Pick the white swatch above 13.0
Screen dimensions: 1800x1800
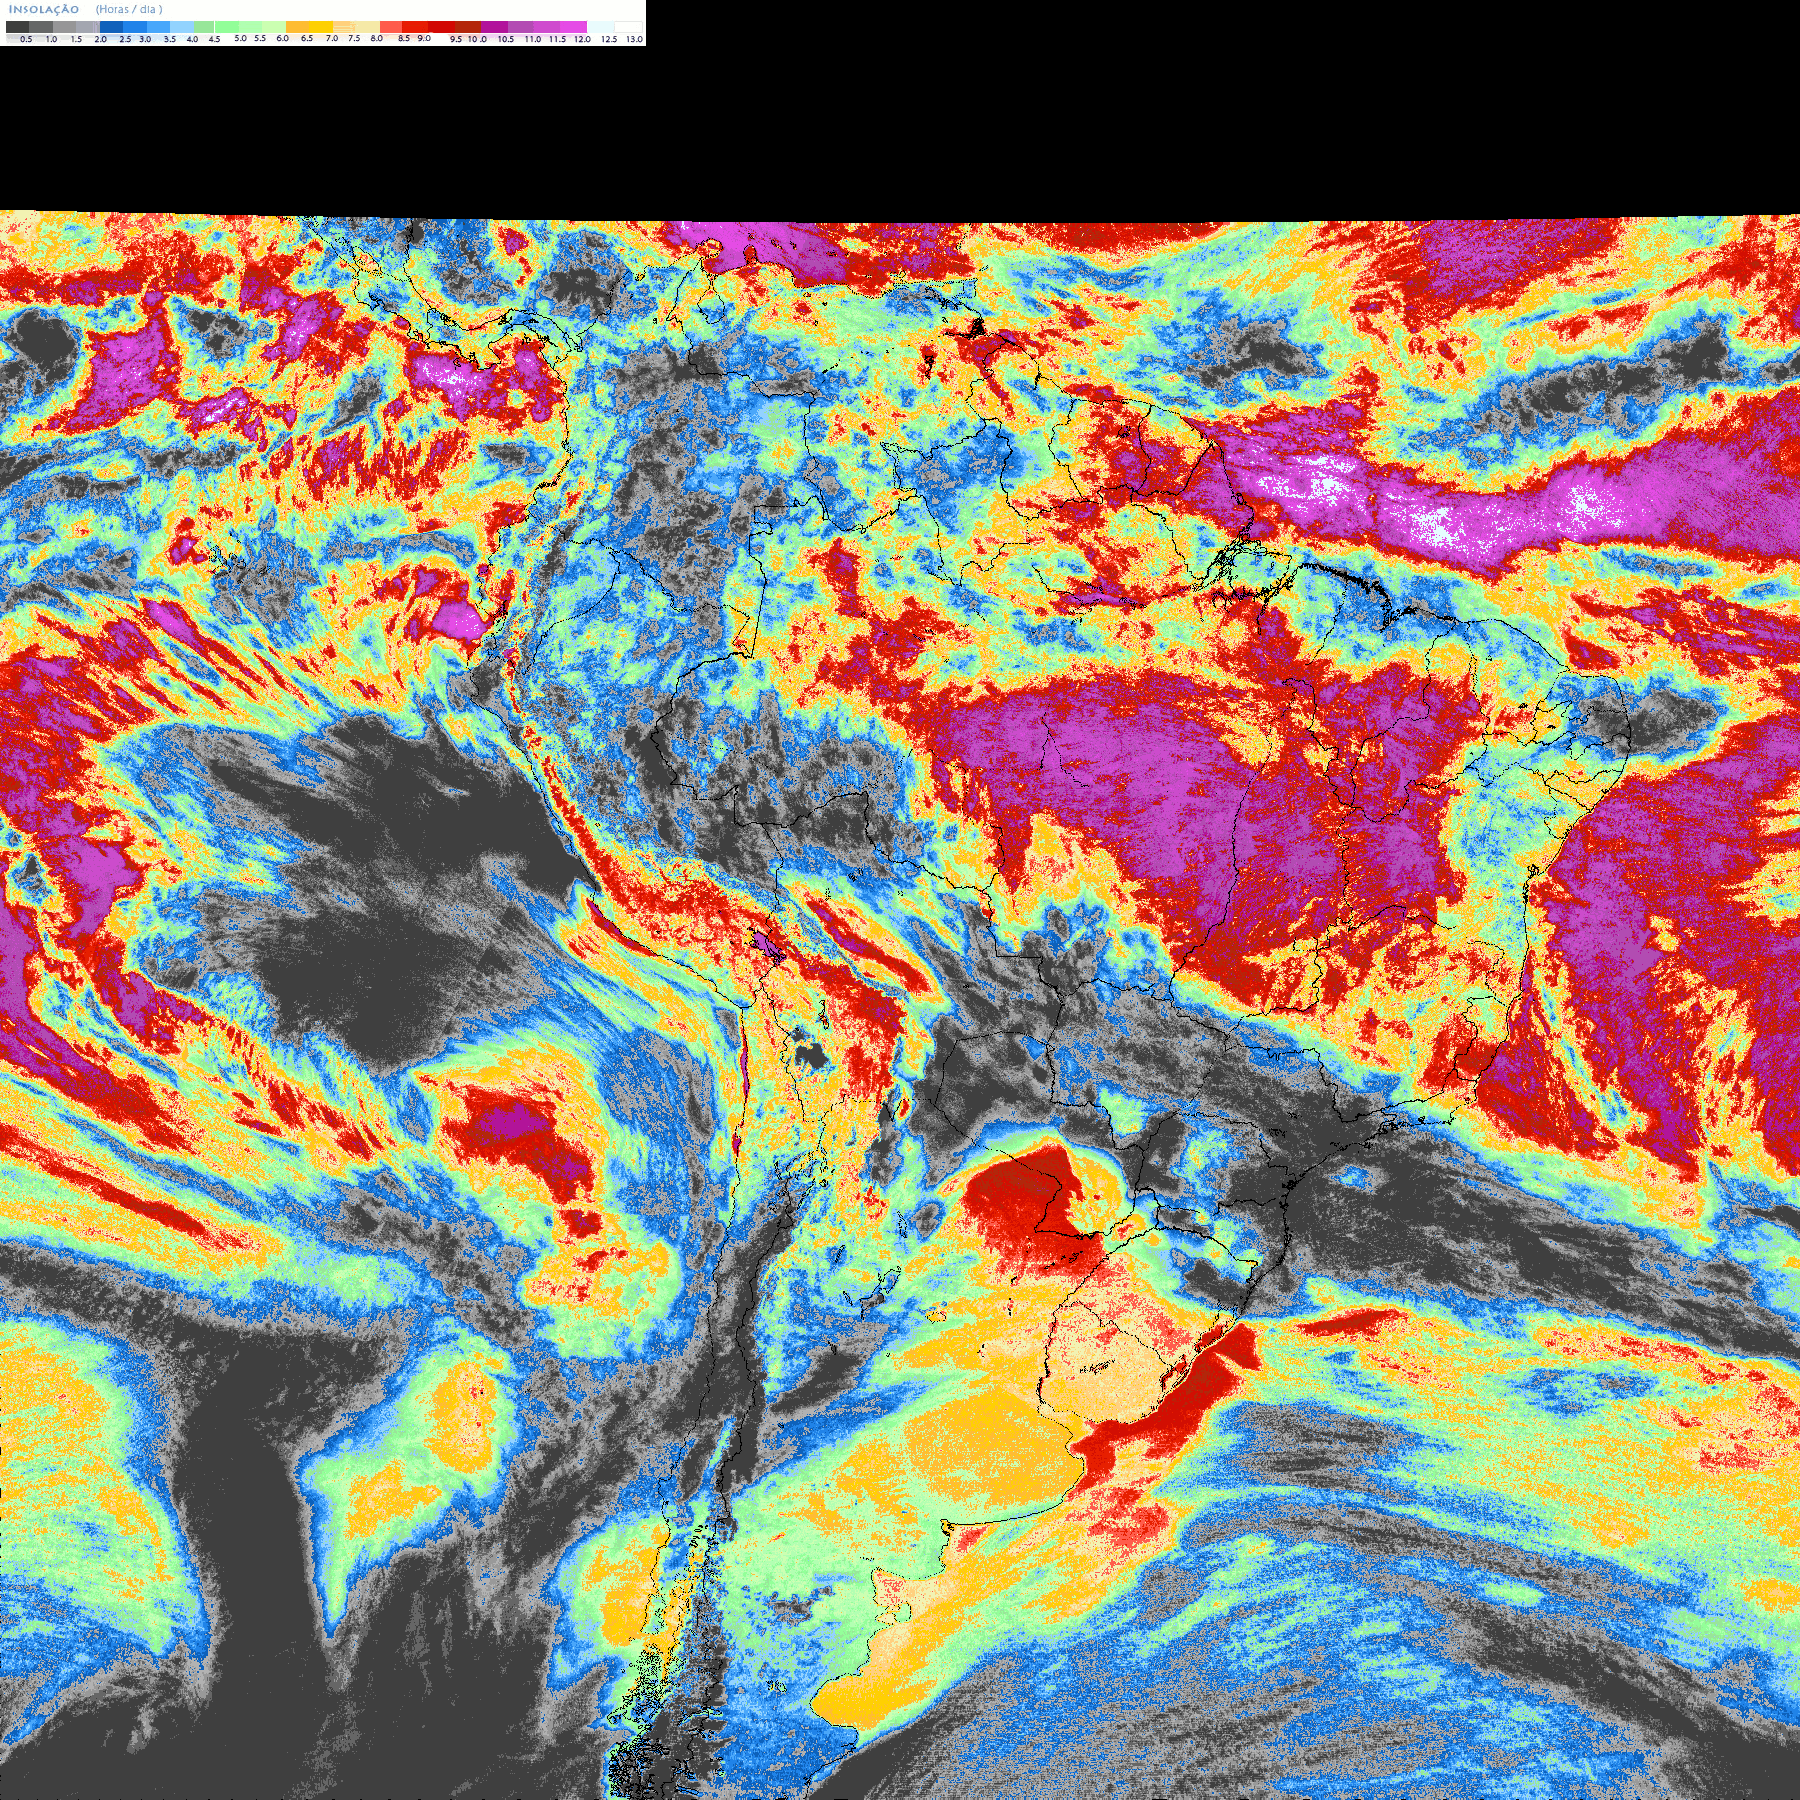(x=628, y=27)
